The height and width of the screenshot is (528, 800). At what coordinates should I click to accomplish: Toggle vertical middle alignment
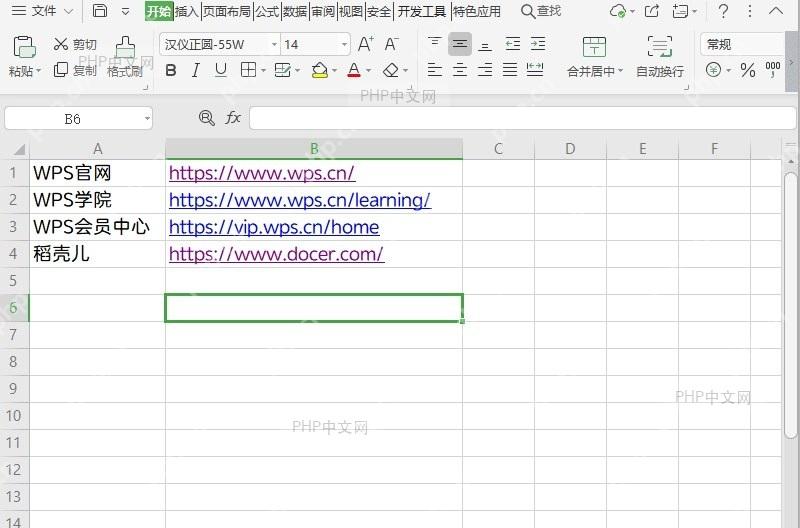(x=460, y=44)
